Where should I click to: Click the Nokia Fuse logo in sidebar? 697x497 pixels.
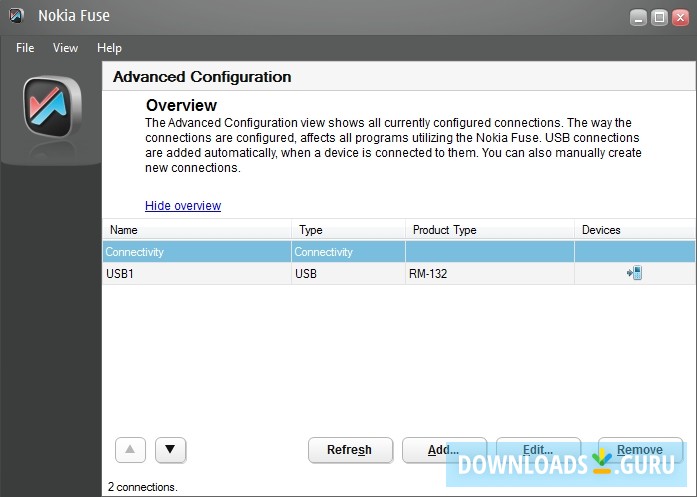[52, 107]
